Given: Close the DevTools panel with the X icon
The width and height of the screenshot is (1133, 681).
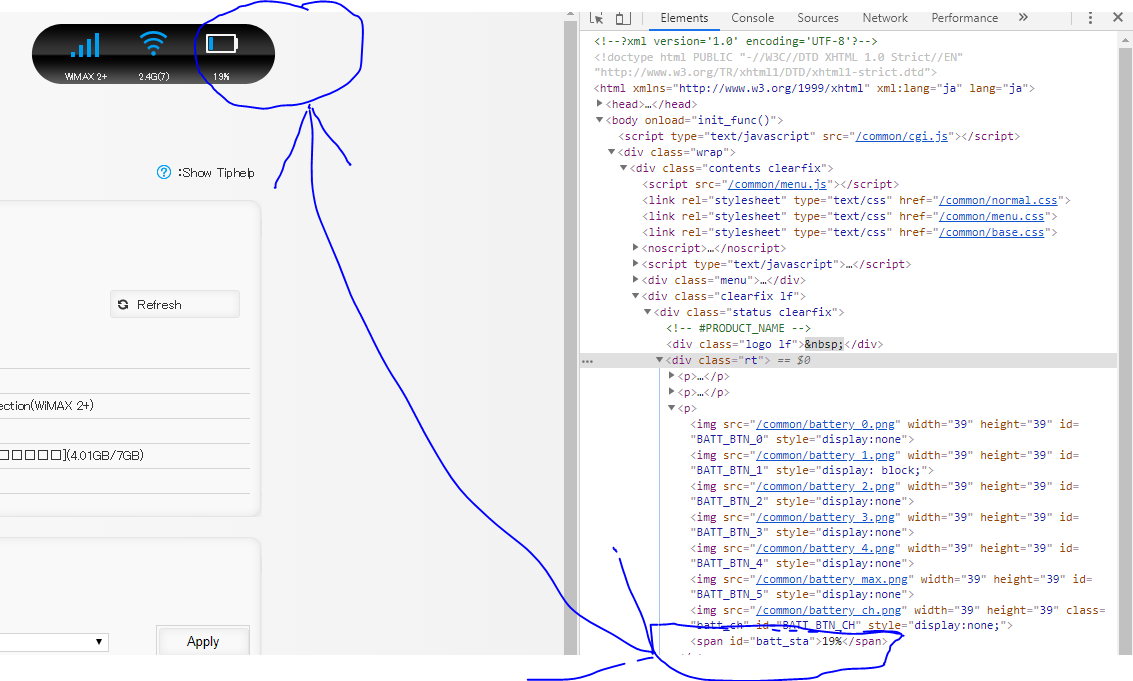Looking at the screenshot, I should coord(1117,17).
